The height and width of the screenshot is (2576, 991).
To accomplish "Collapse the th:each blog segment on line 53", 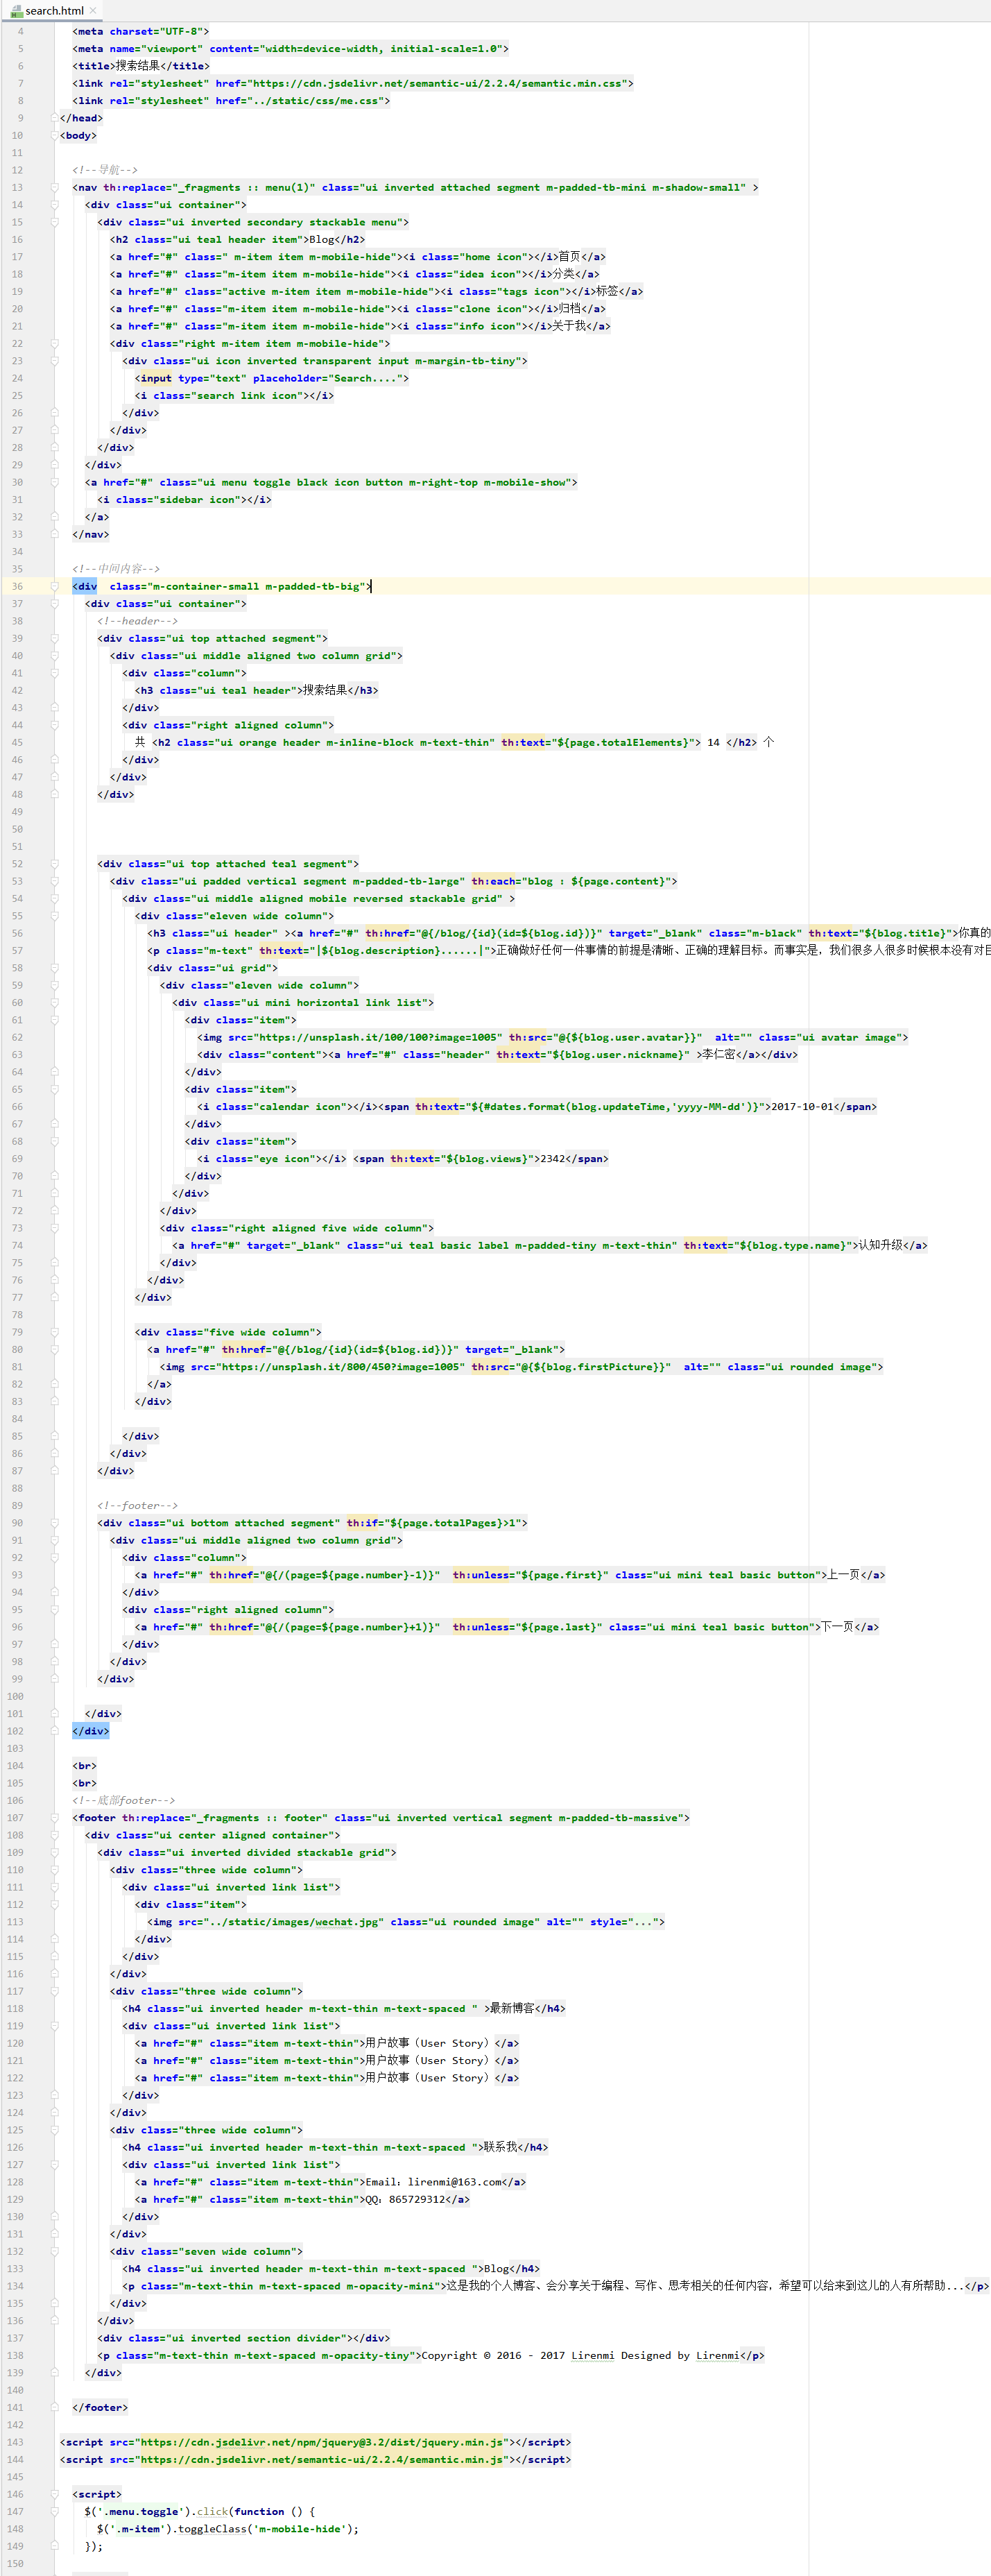I will [x=55, y=881].
